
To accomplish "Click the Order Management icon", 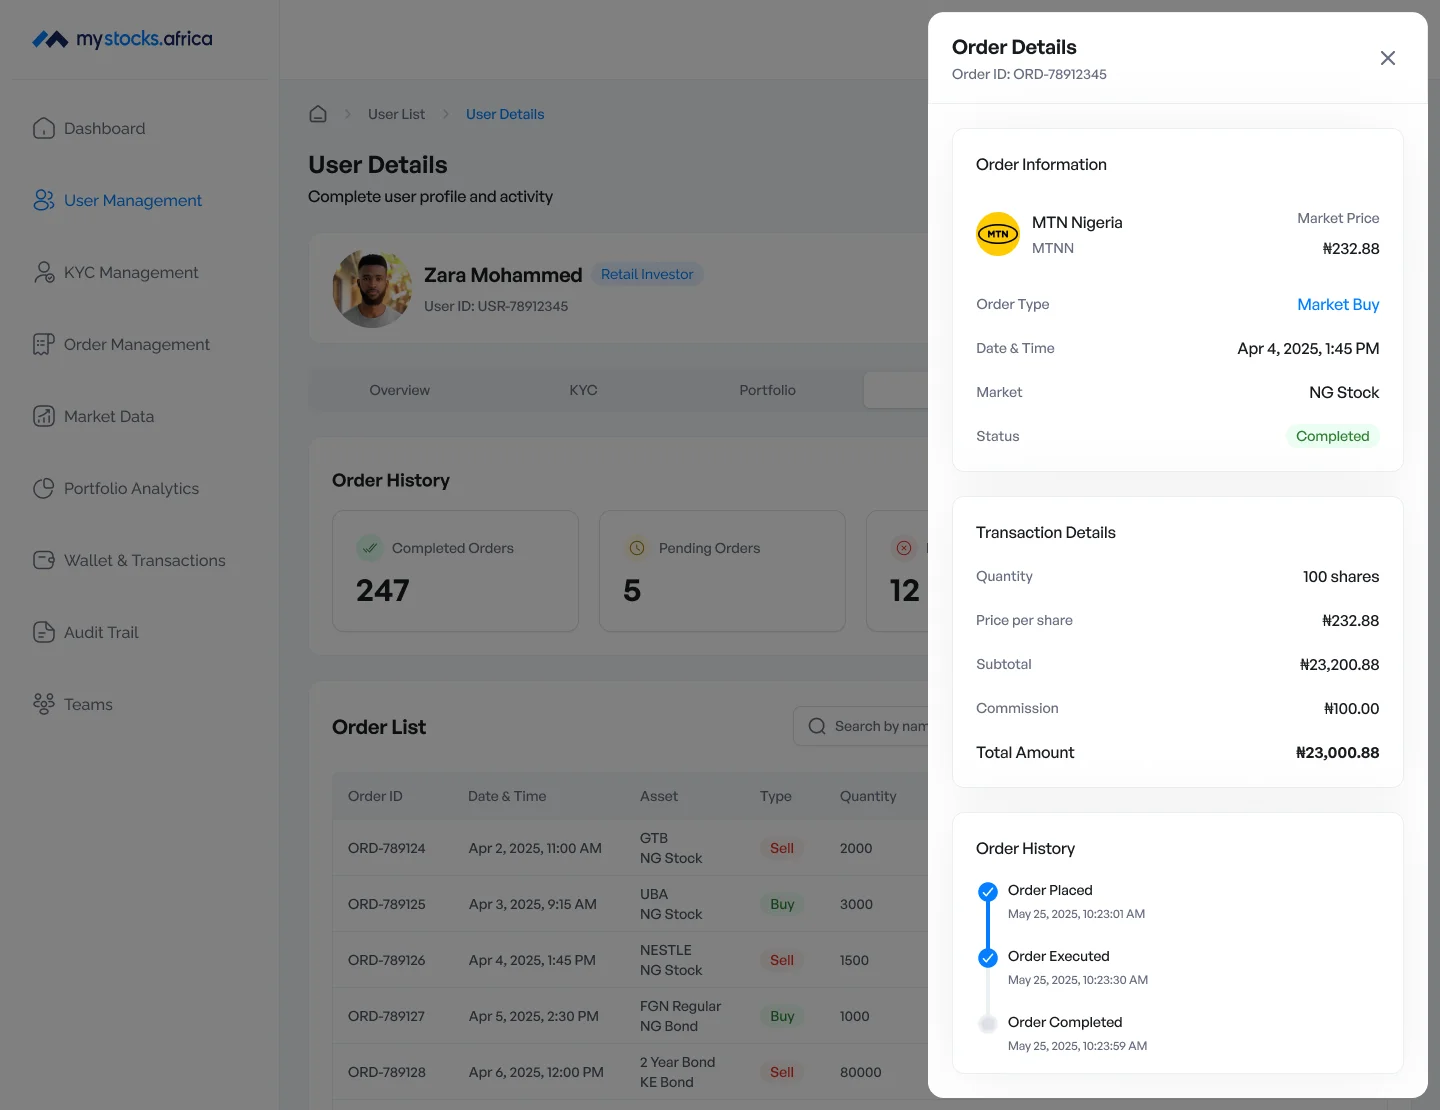I will point(44,344).
